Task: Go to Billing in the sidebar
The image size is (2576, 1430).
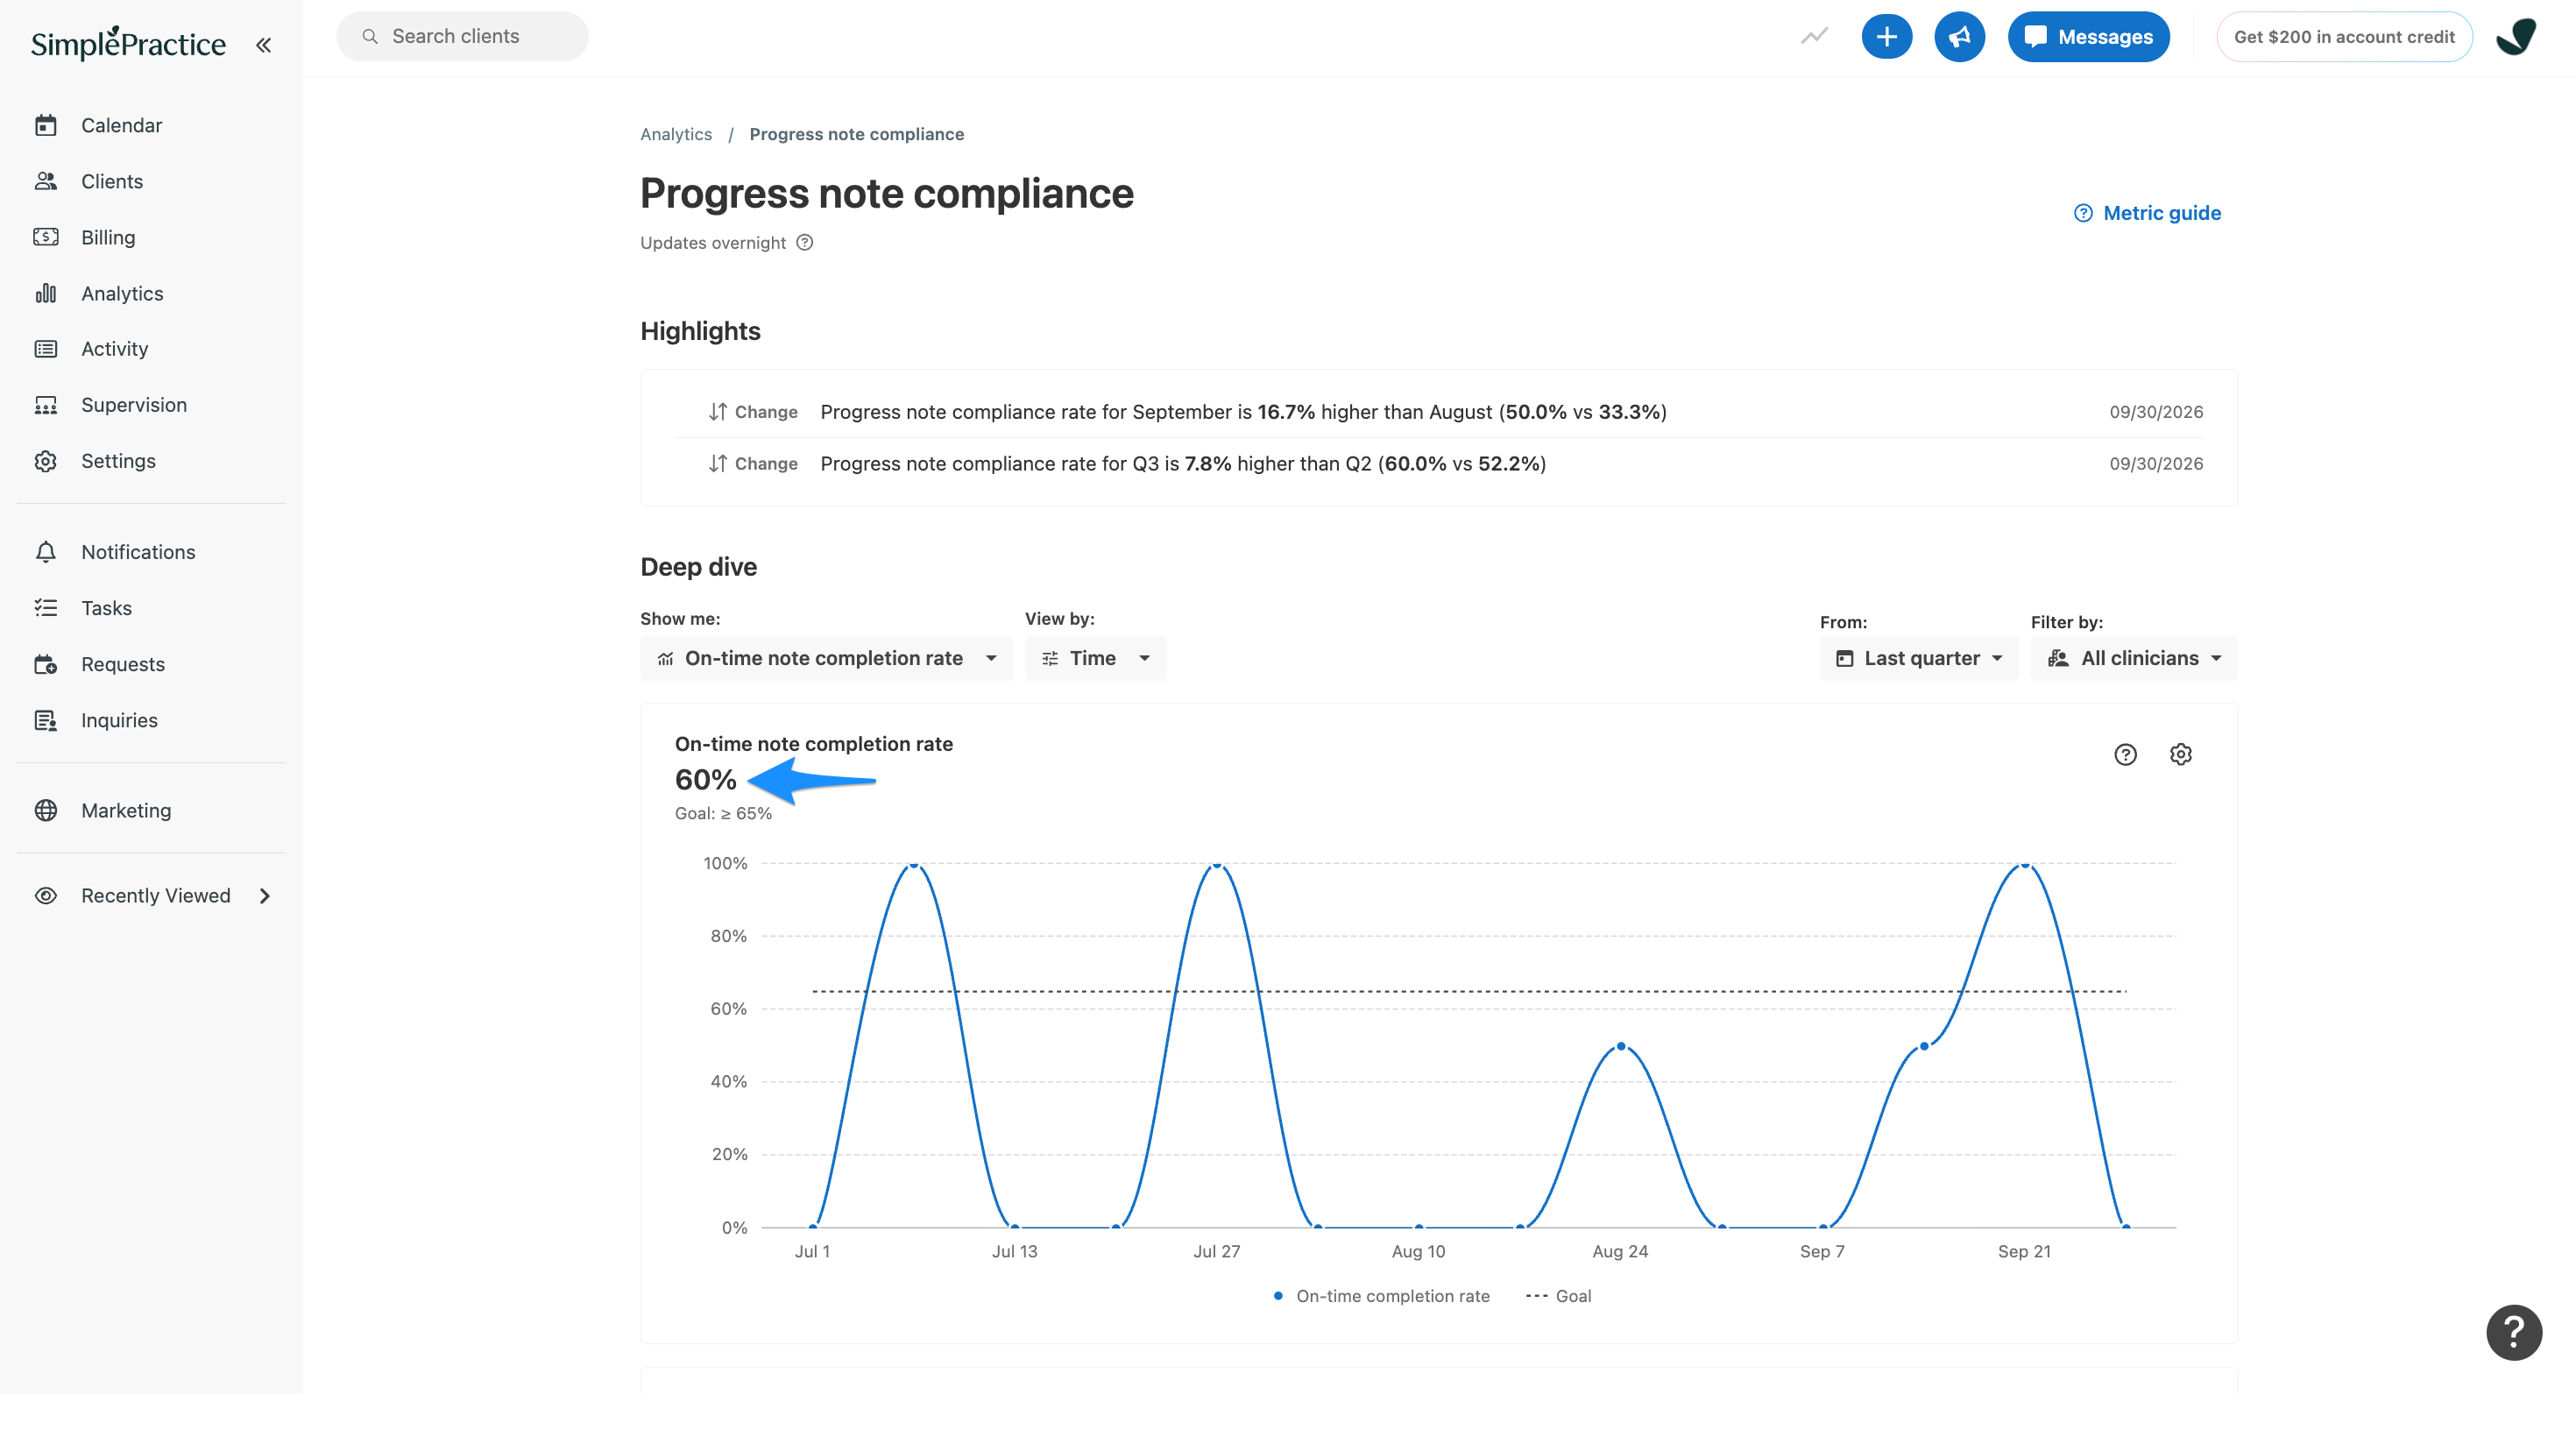Action: (107, 237)
